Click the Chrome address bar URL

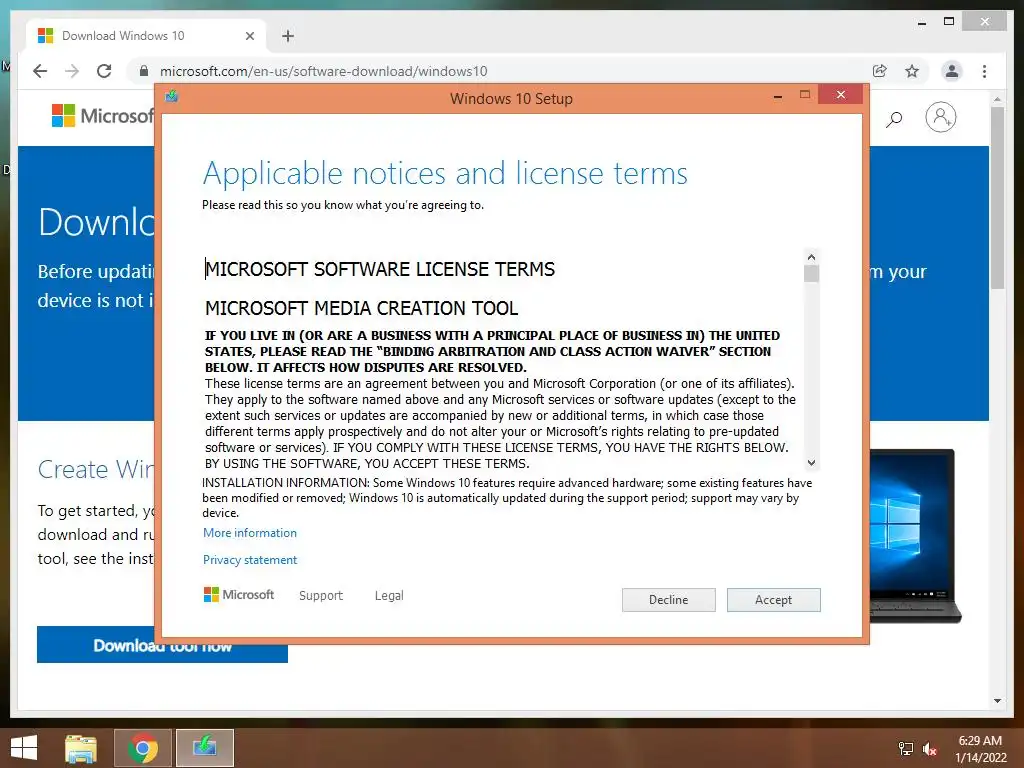point(324,71)
